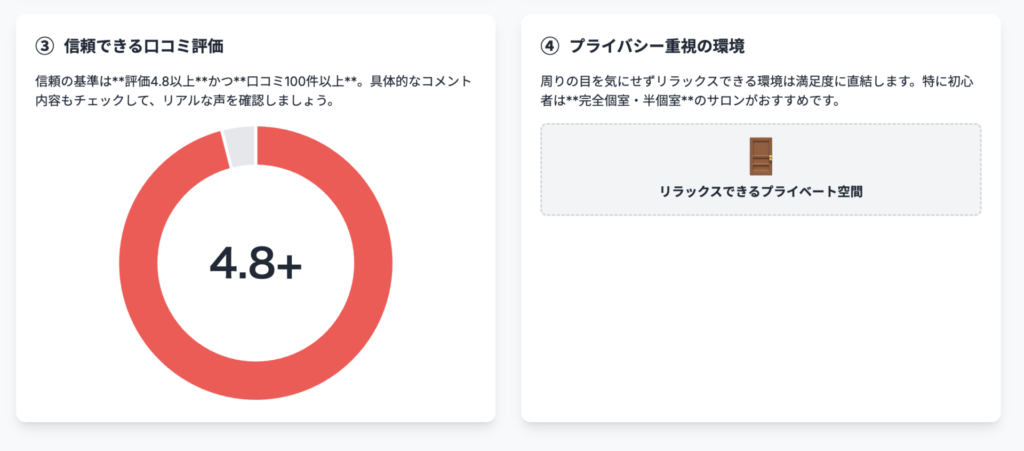The width and height of the screenshot is (1024, 451).
Task: Click the circled number 4 icon
Action: click(550, 46)
